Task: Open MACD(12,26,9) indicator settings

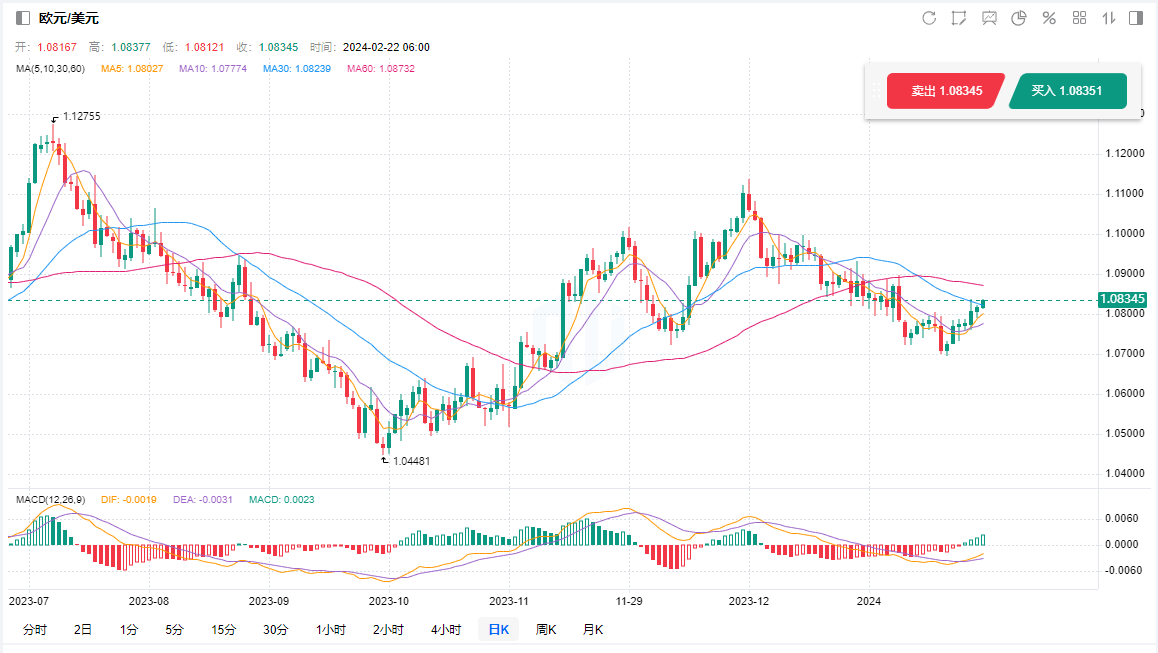Action: click(49, 499)
